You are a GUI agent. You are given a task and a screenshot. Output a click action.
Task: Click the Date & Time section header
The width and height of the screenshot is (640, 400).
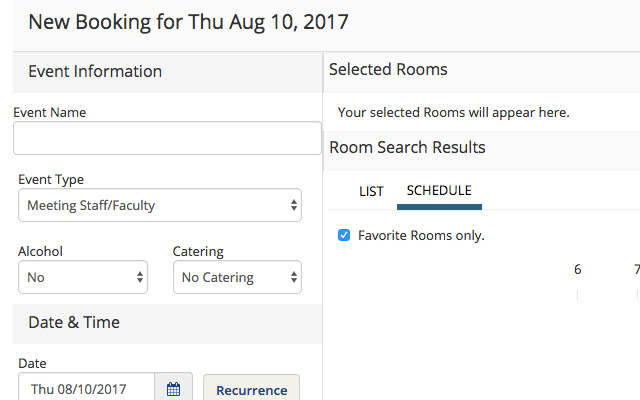pyautogui.click(x=74, y=322)
